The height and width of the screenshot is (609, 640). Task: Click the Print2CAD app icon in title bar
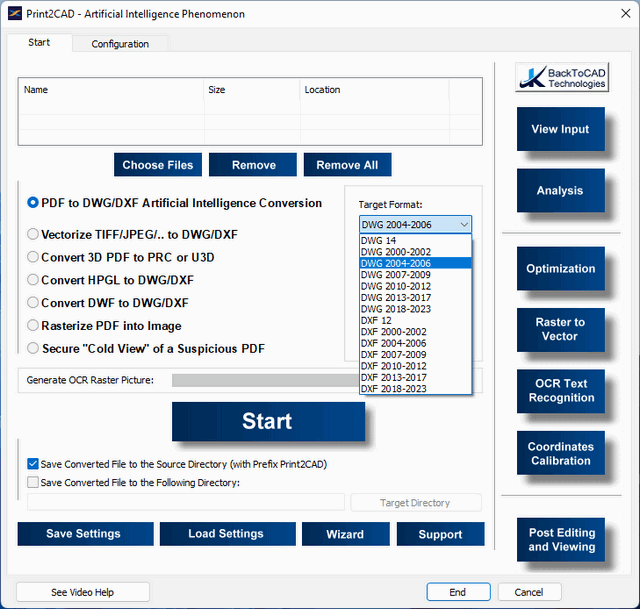point(14,14)
